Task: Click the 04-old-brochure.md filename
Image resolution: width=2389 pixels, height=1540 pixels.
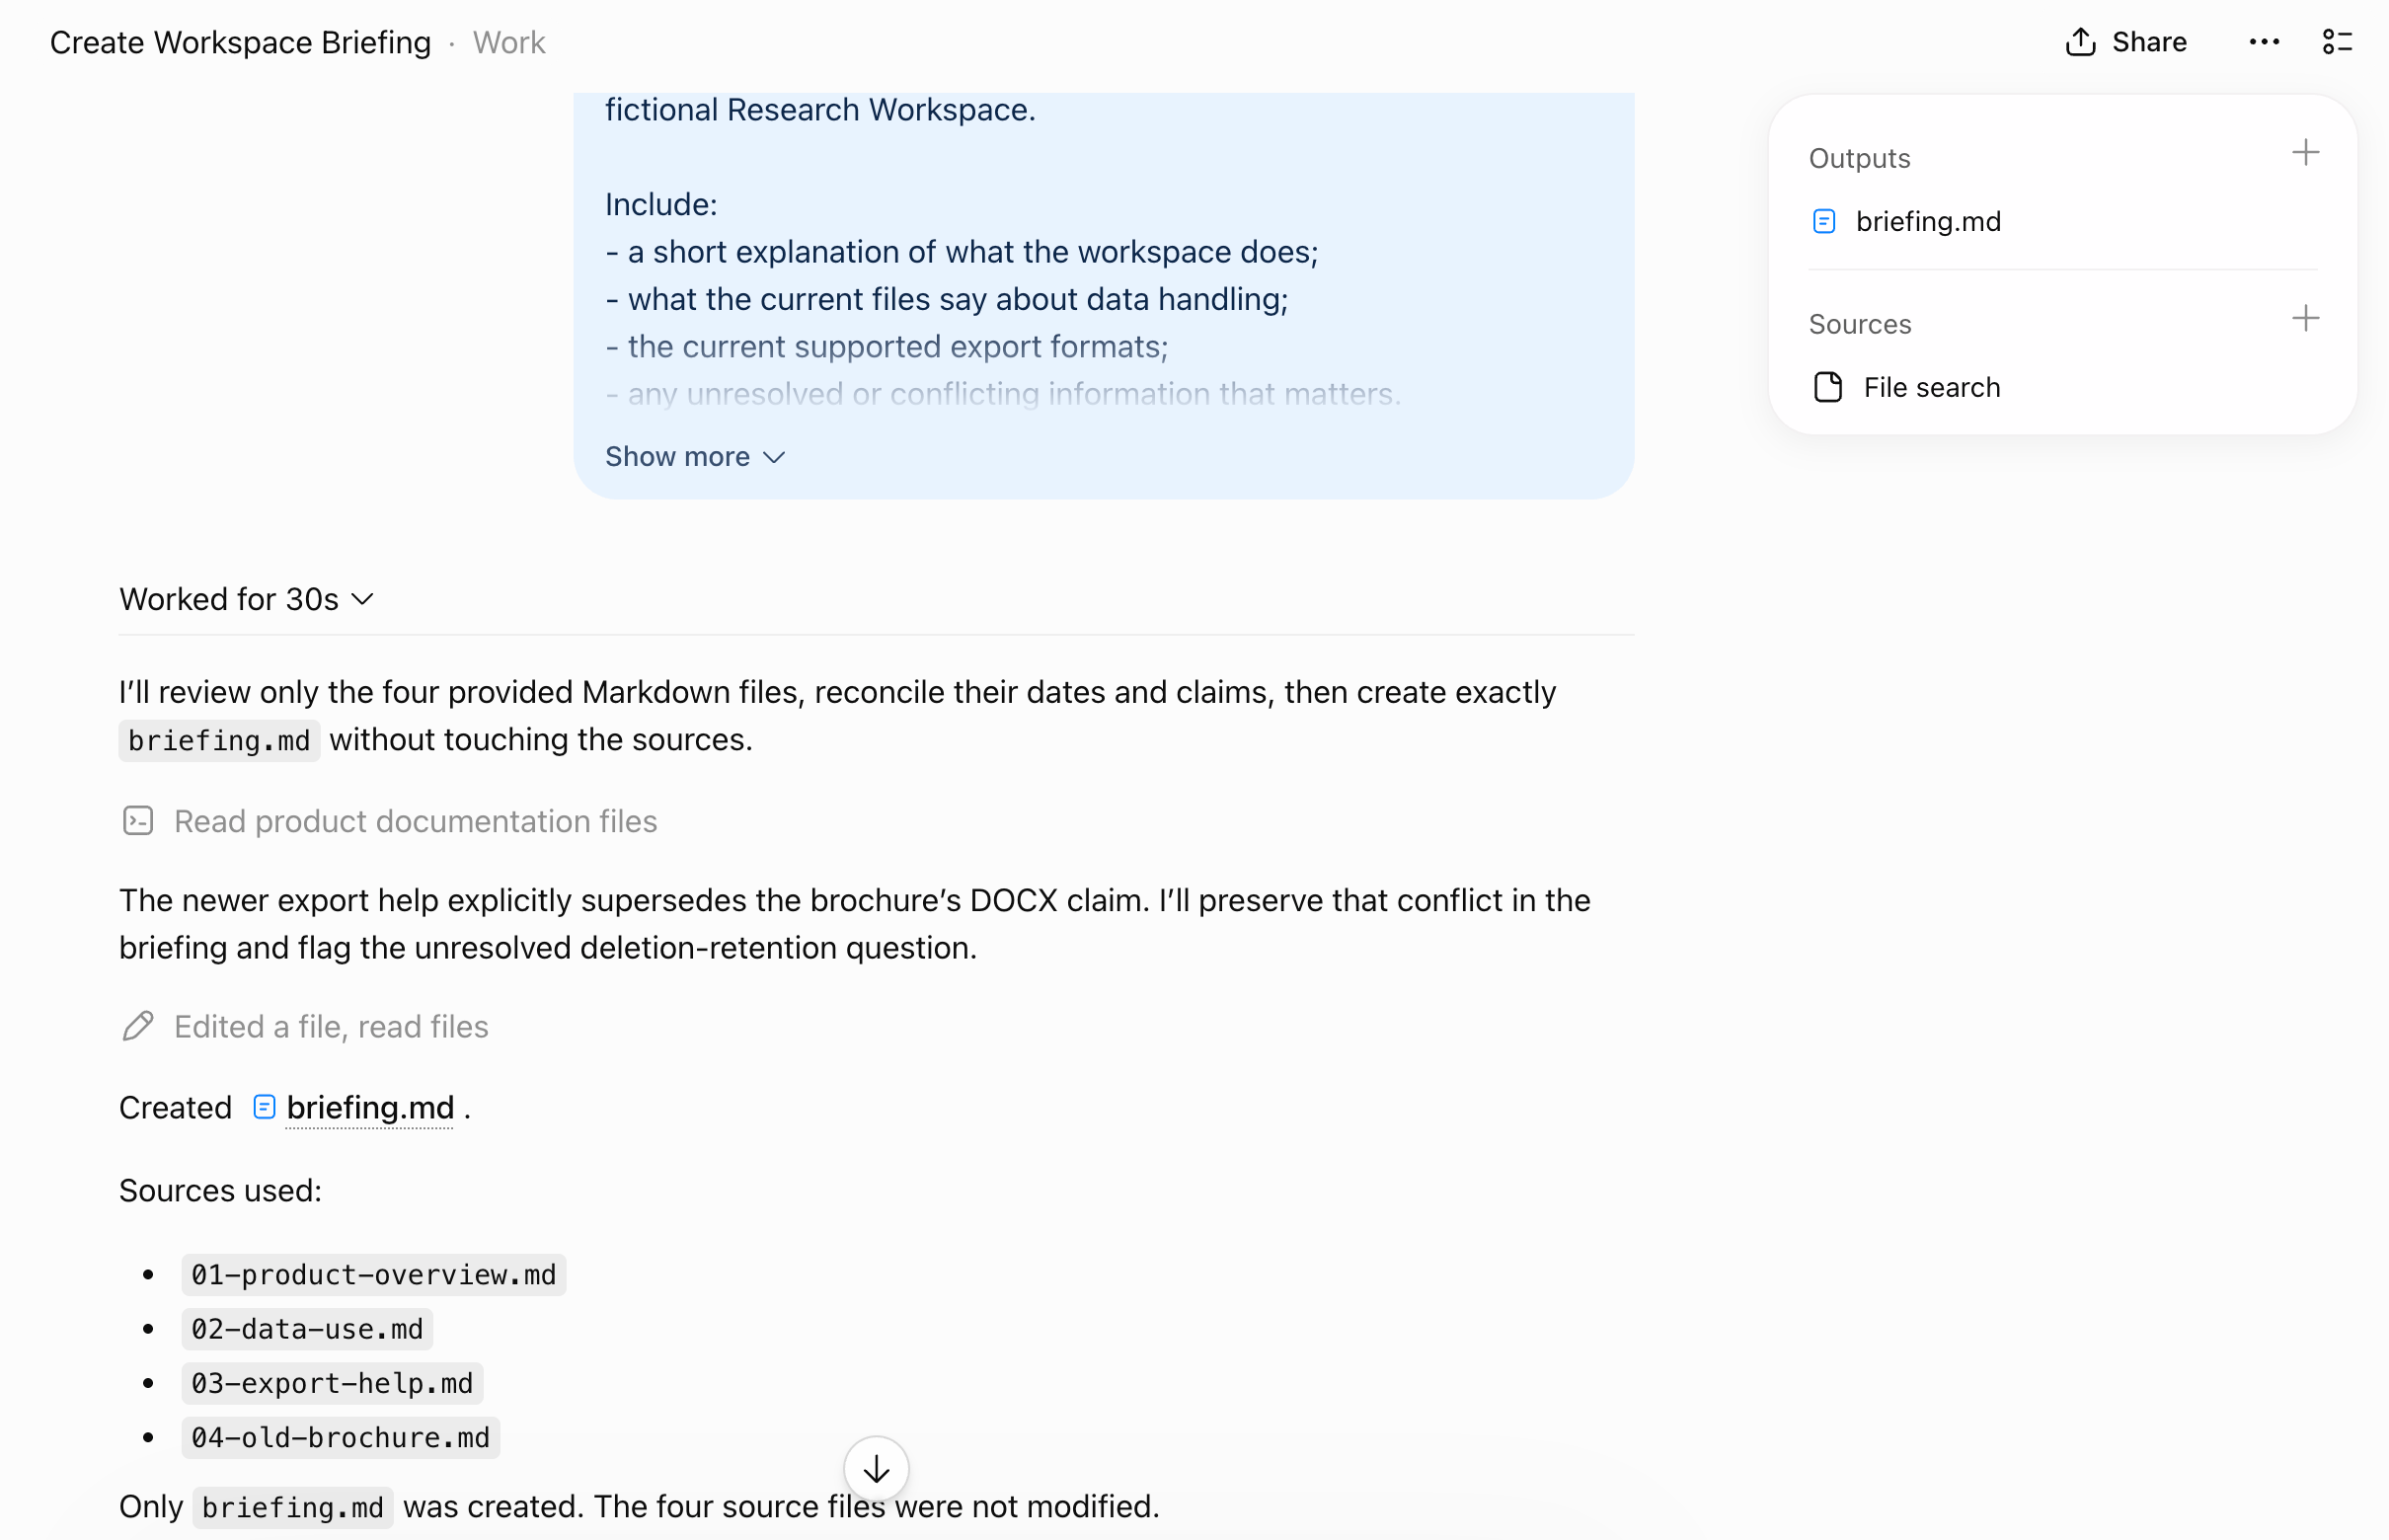Action: tap(340, 1437)
